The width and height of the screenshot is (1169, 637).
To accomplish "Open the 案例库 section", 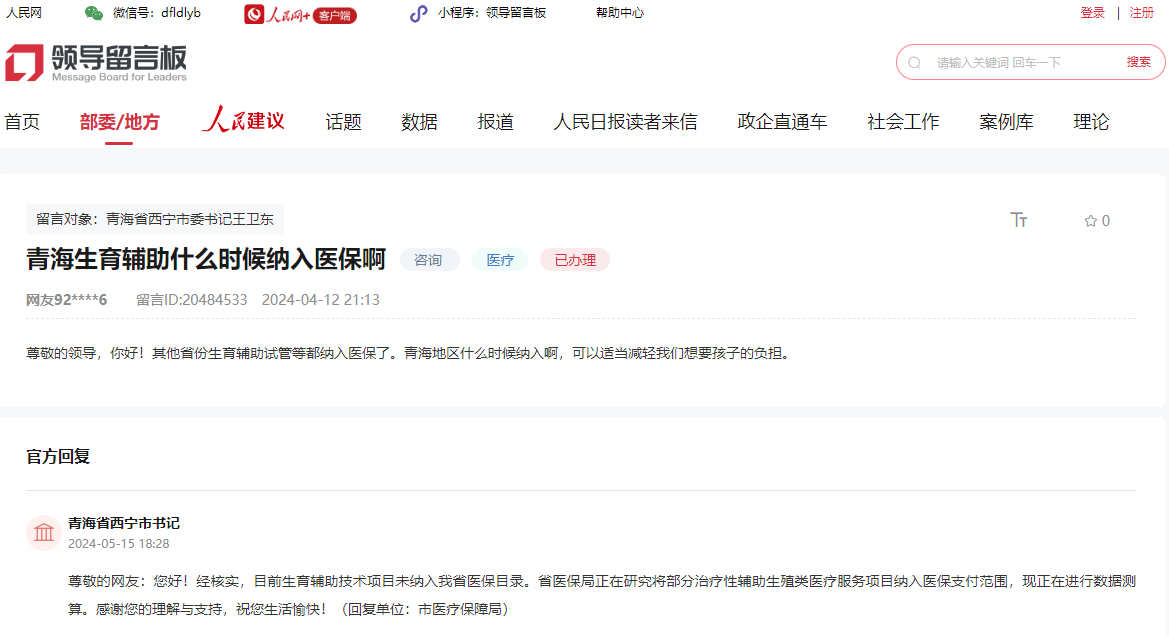I will click(1006, 121).
